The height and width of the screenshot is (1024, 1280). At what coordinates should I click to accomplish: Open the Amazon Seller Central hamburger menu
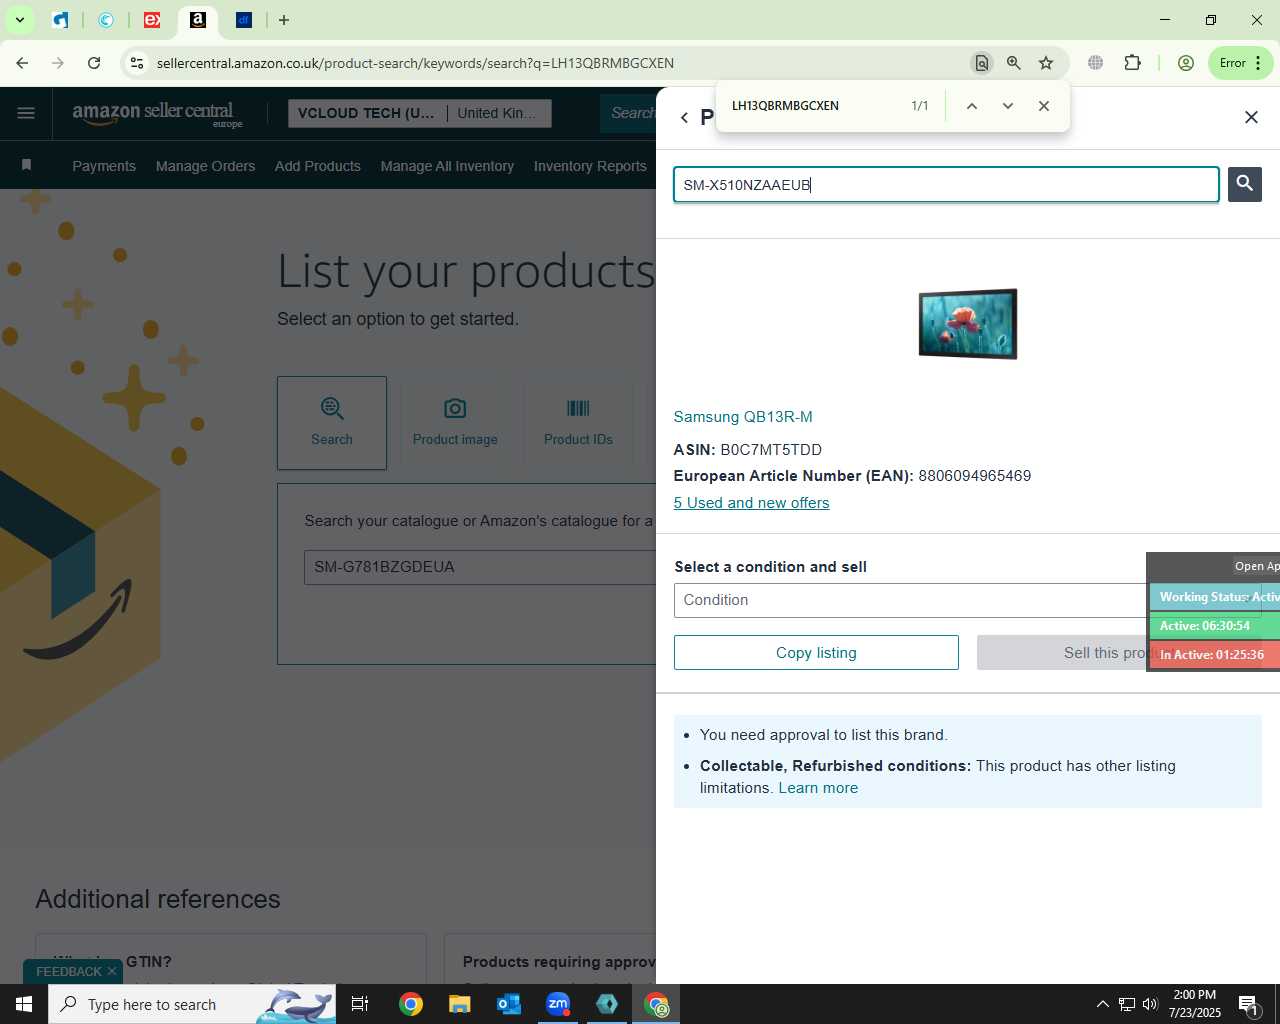click(x=26, y=113)
